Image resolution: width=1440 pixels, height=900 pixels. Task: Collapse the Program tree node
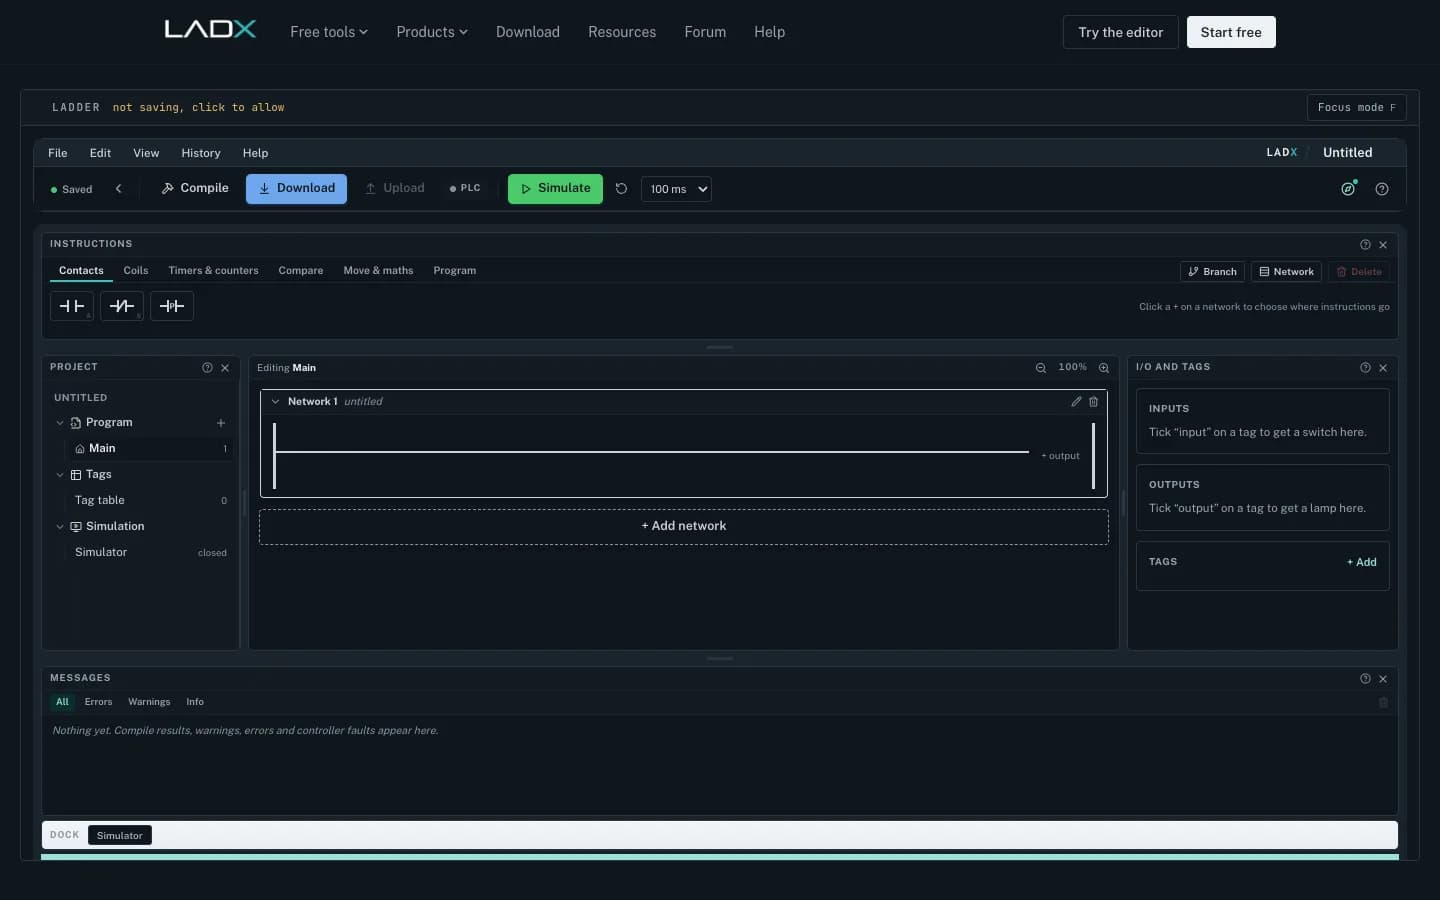point(60,423)
